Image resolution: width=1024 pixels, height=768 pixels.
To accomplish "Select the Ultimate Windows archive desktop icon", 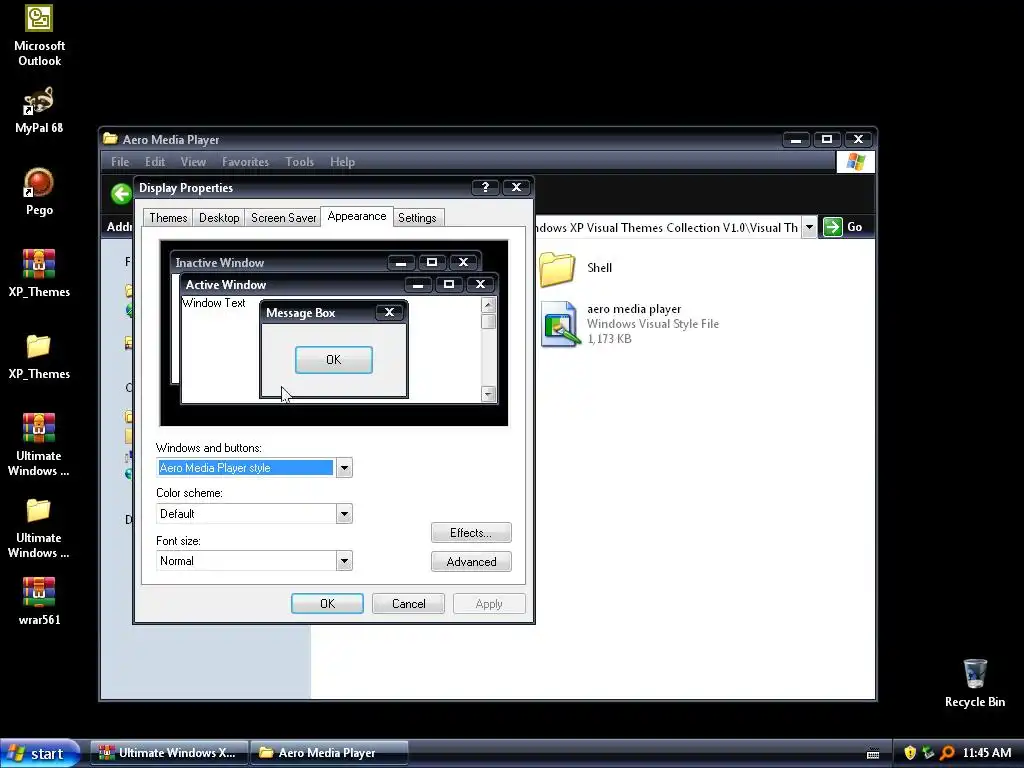I will tap(39, 428).
